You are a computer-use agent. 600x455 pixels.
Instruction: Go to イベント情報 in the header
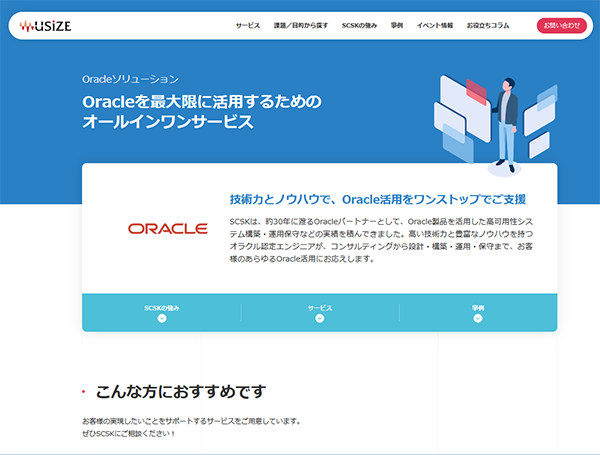(435, 26)
